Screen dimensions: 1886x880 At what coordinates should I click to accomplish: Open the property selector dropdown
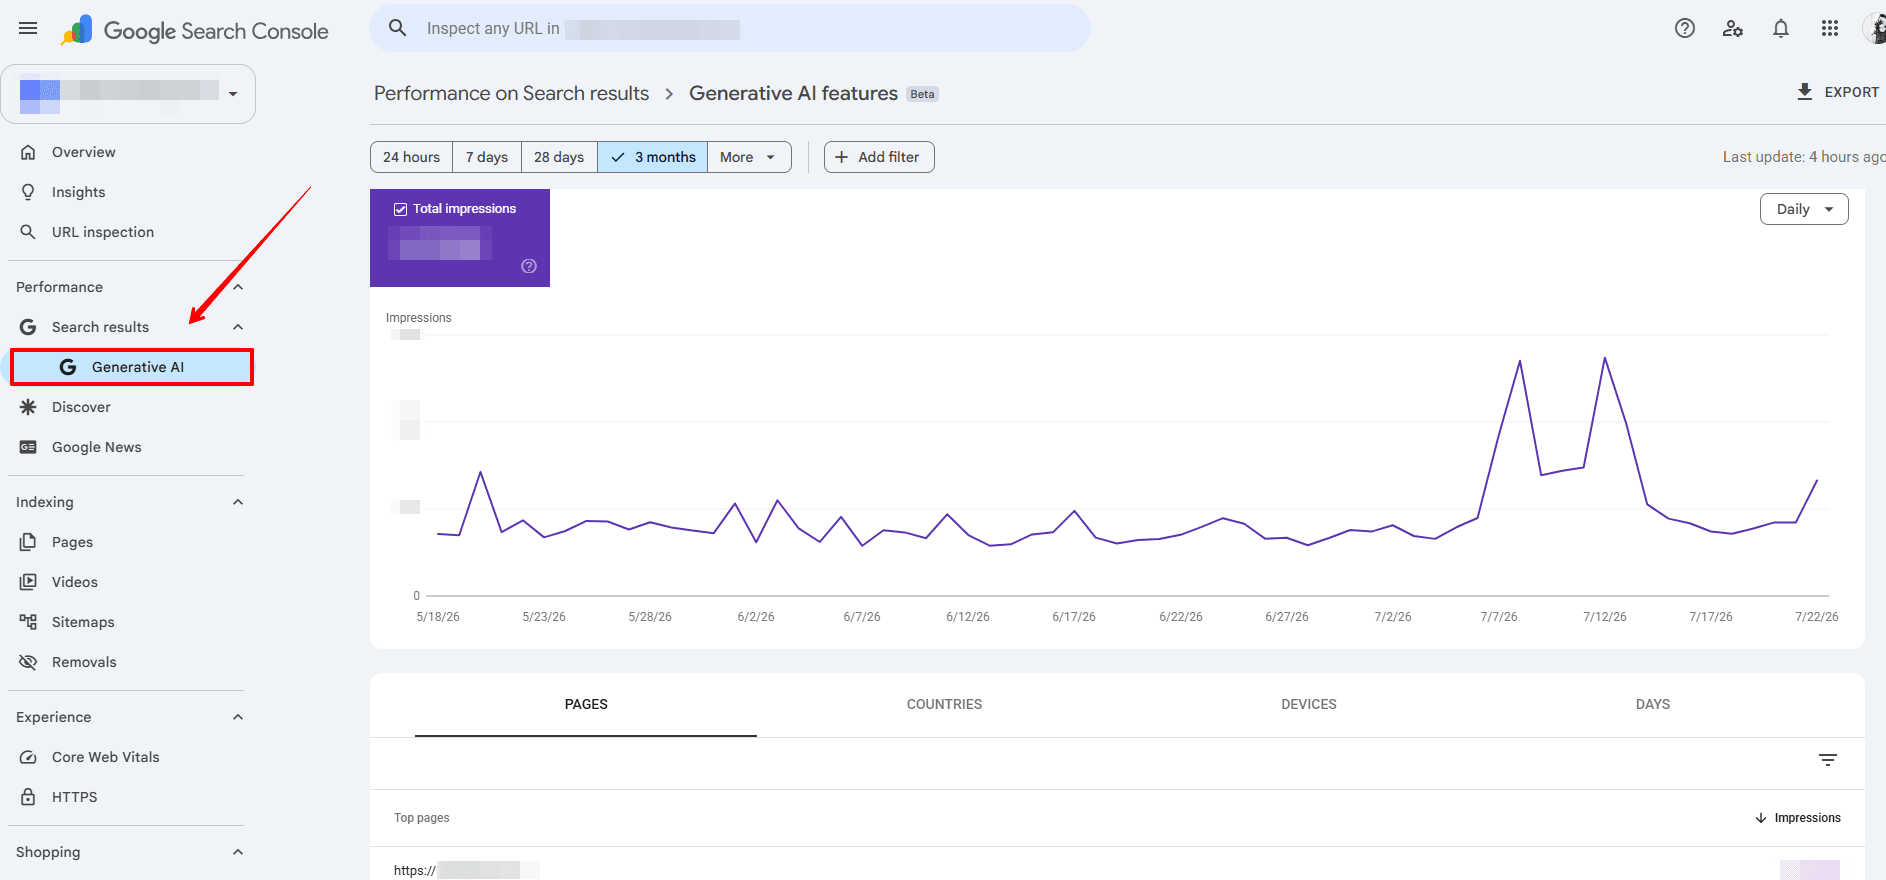[128, 94]
